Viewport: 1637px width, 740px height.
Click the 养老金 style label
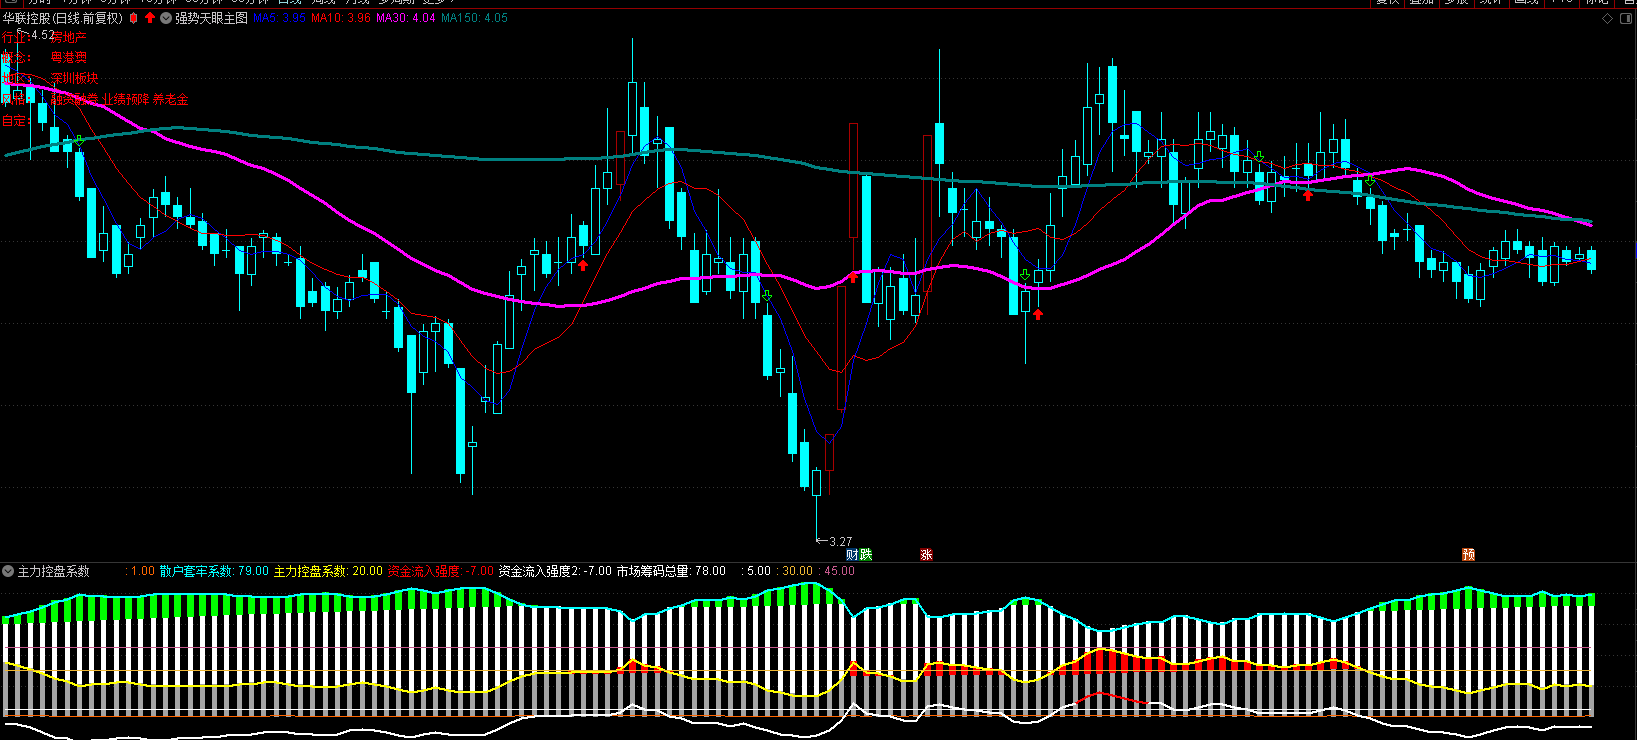[x=171, y=99]
